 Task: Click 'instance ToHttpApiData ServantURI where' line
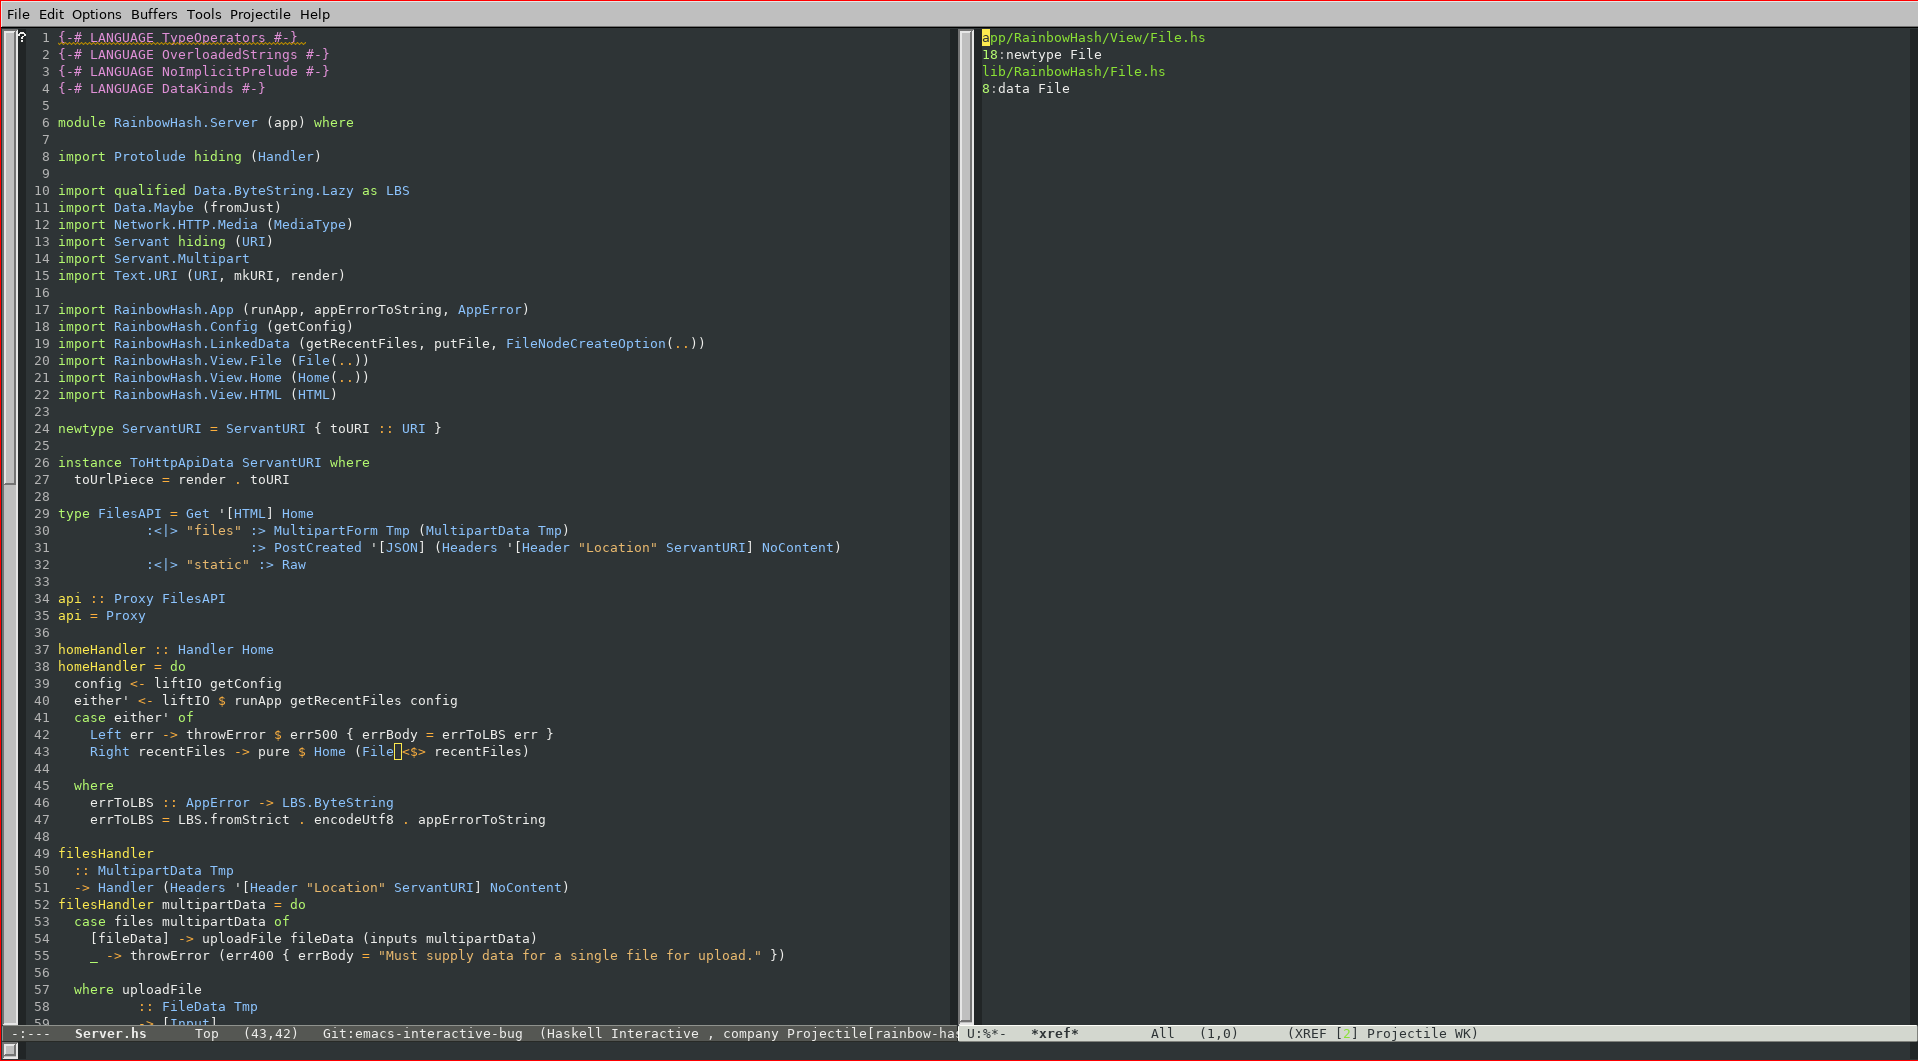[x=213, y=463]
